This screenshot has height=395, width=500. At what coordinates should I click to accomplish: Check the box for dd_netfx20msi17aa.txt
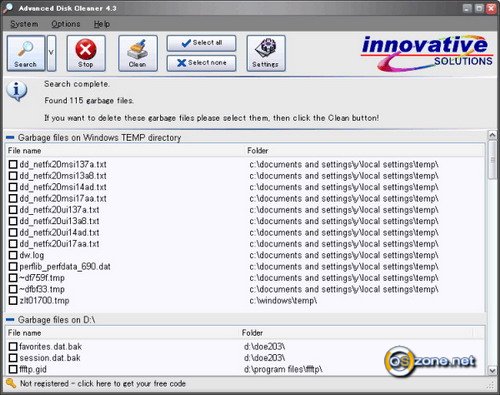point(13,198)
